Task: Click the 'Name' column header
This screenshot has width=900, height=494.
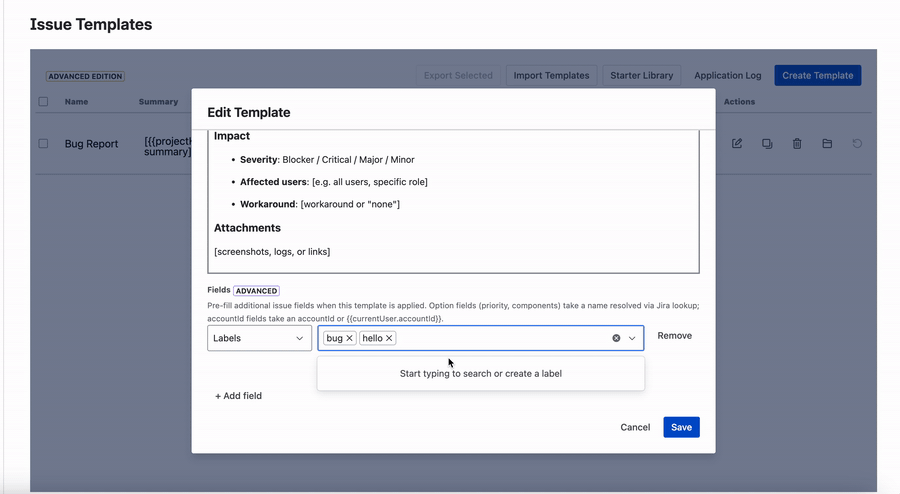Action: 76,102
